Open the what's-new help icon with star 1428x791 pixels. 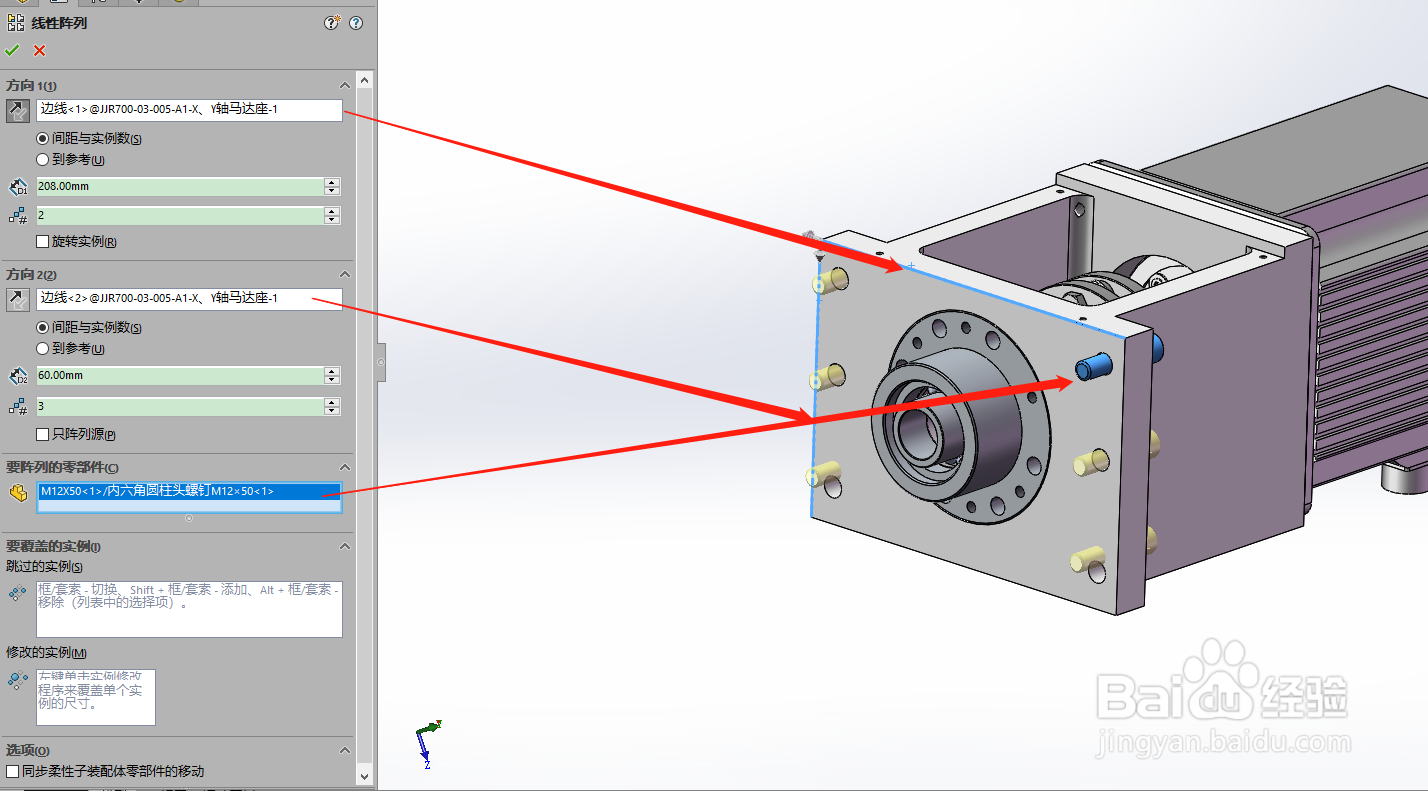click(333, 23)
